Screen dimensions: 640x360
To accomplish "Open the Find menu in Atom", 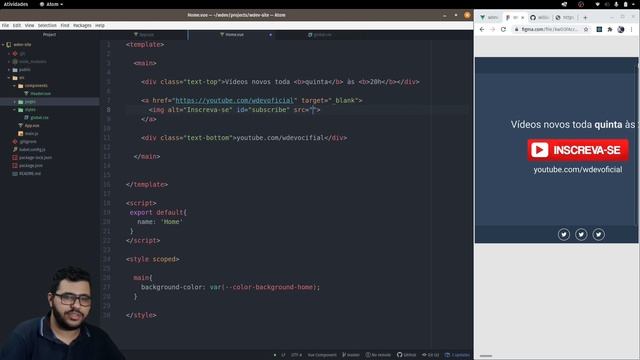I will point(65,25).
